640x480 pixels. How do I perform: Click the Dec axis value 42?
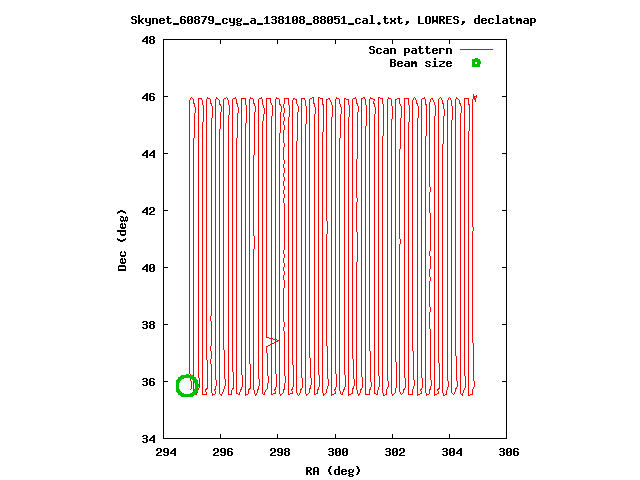pyautogui.click(x=149, y=211)
